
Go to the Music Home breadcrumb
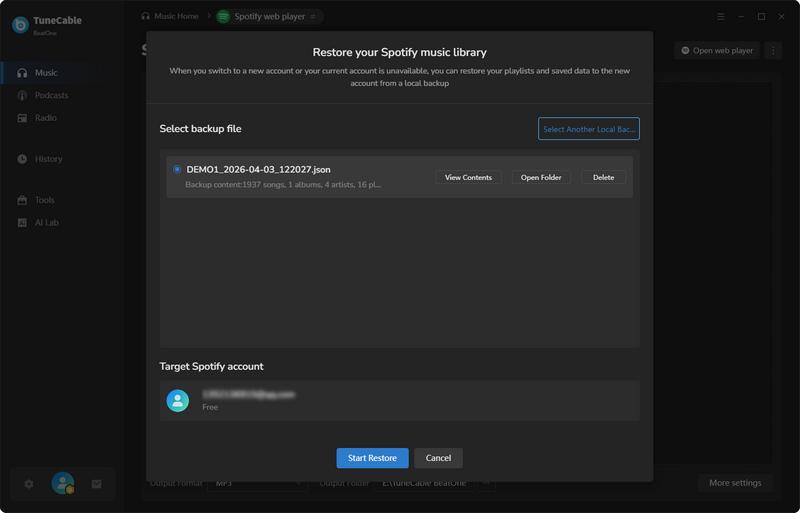[170, 16]
